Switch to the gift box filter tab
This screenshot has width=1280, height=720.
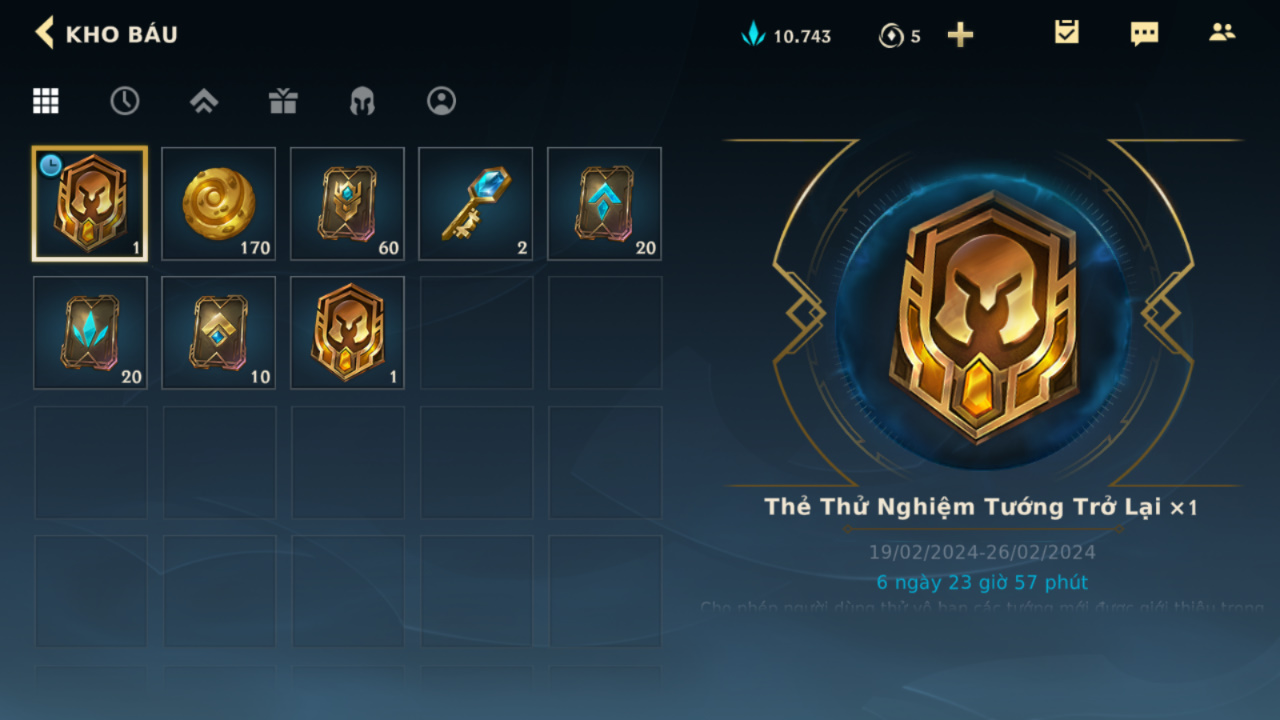coord(283,100)
